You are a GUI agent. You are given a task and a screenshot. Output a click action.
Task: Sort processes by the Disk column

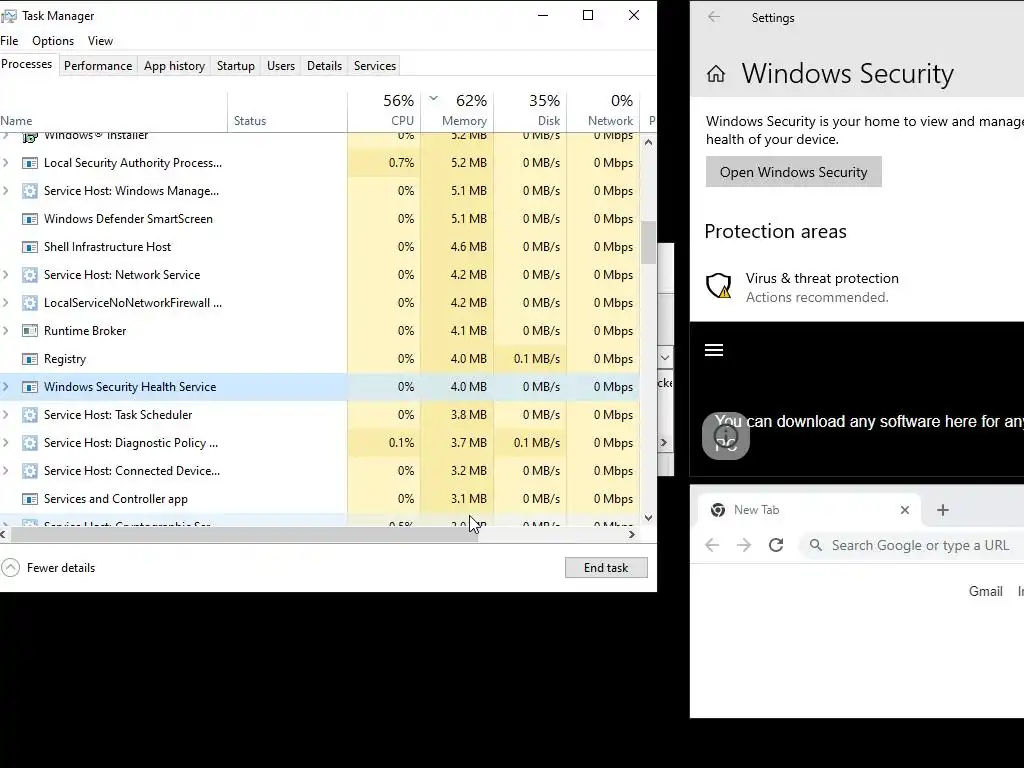pyautogui.click(x=530, y=111)
